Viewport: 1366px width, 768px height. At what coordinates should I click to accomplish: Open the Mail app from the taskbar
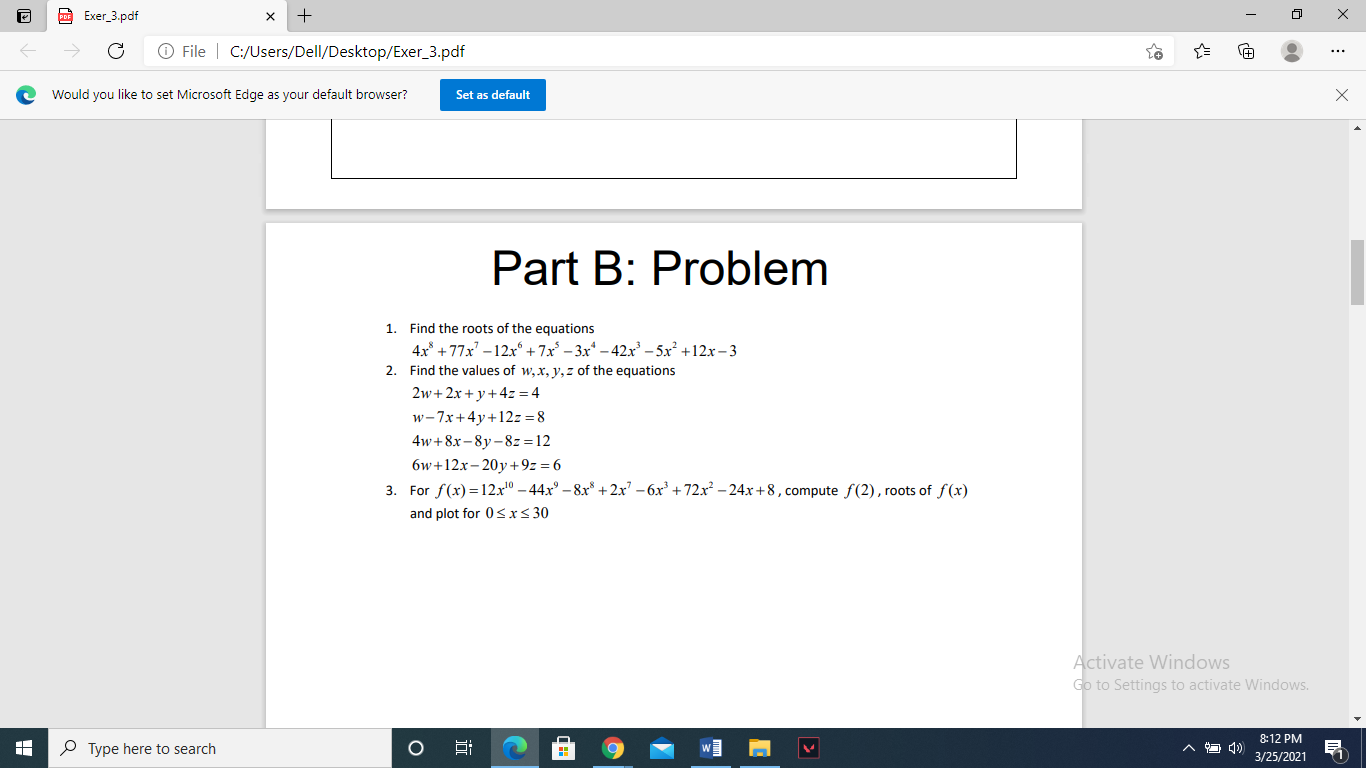click(x=662, y=747)
